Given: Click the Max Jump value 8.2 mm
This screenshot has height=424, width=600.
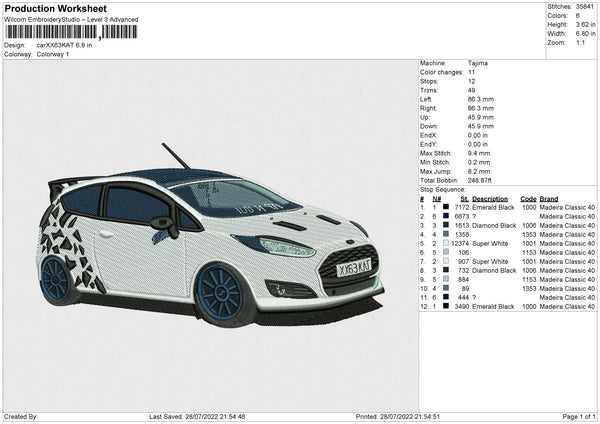Looking at the screenshot, I should click(479, 172).
